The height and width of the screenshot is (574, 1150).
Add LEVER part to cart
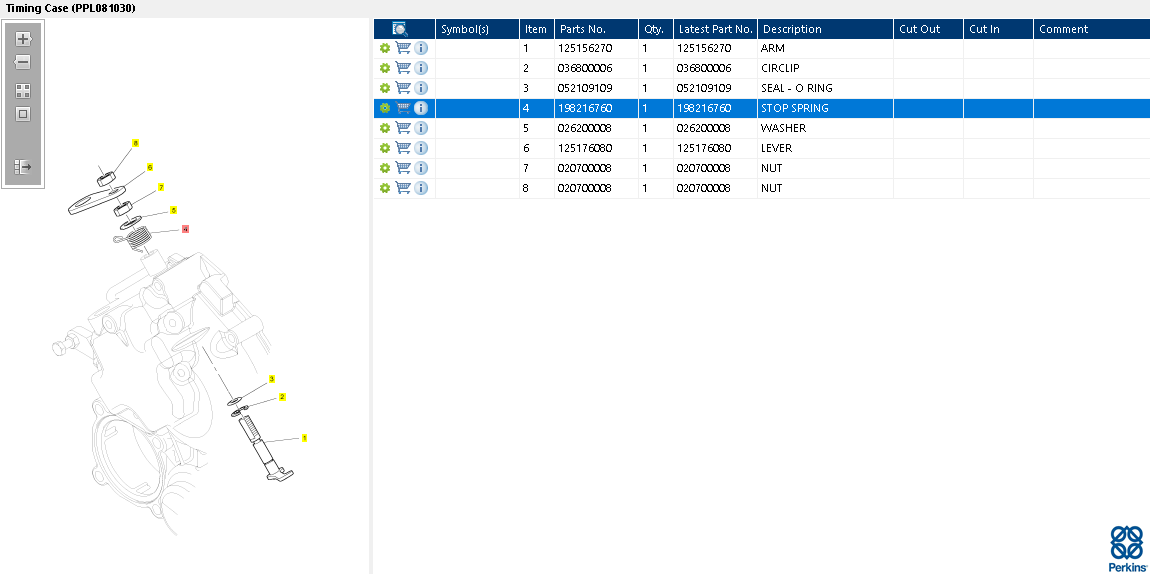click(403, 148)
